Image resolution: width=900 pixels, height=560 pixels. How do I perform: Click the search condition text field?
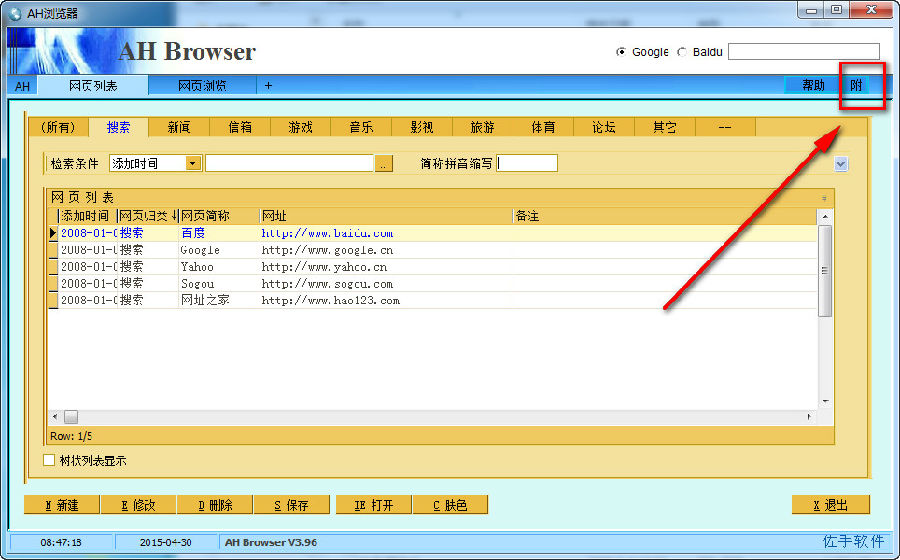point(289,164)
